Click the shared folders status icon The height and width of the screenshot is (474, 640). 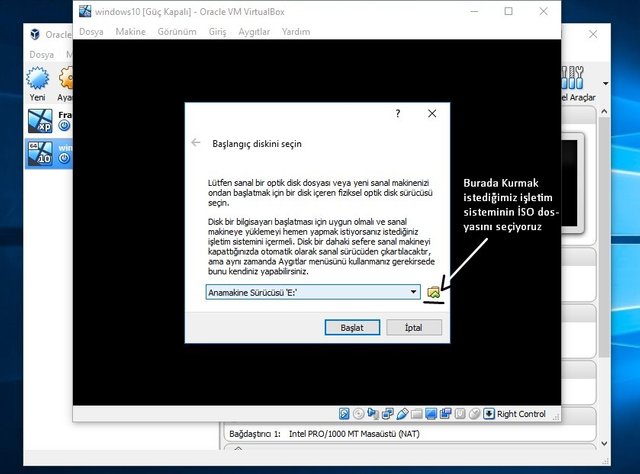coord(416,414)
